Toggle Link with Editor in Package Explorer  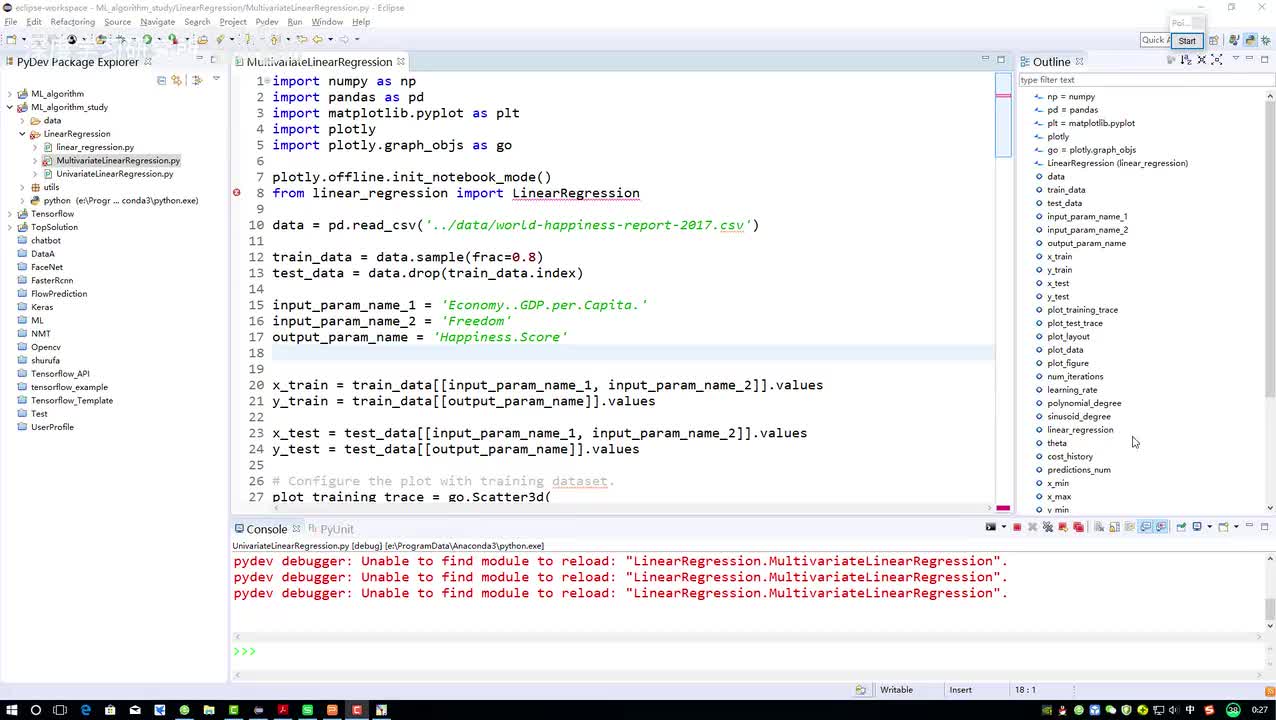click(177, 80)
